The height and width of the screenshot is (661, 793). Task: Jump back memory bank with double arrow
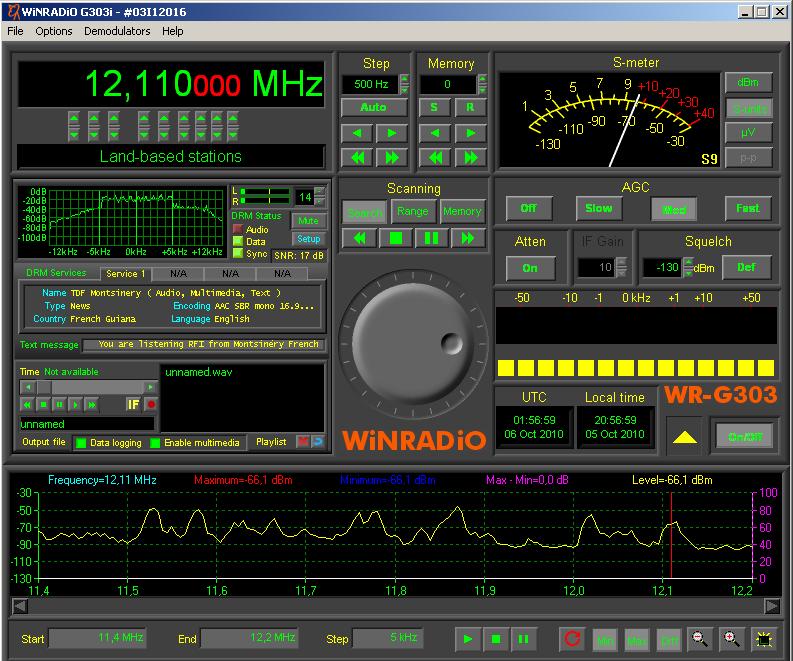(434, 158)
